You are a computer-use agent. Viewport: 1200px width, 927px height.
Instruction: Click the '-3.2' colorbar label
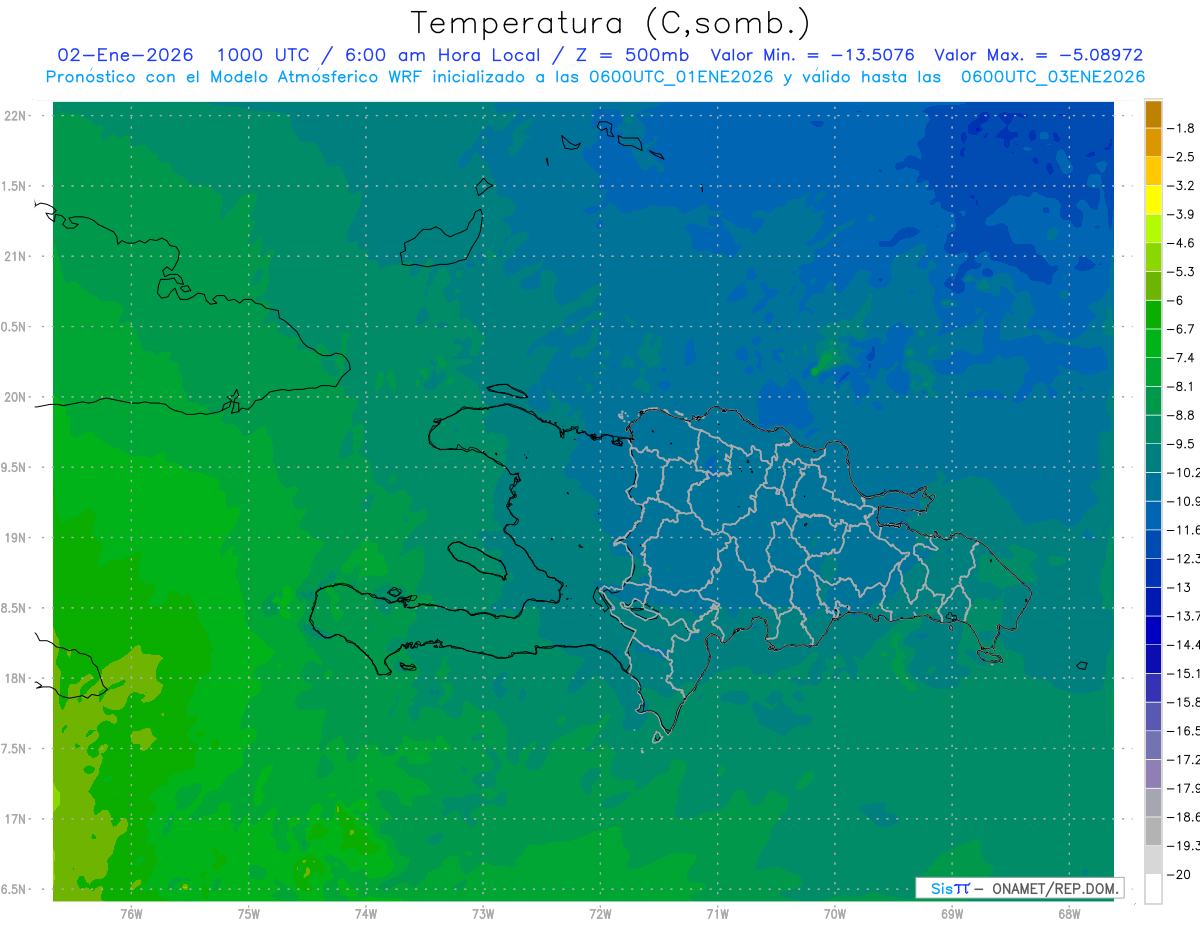(x=1183, y=186)
